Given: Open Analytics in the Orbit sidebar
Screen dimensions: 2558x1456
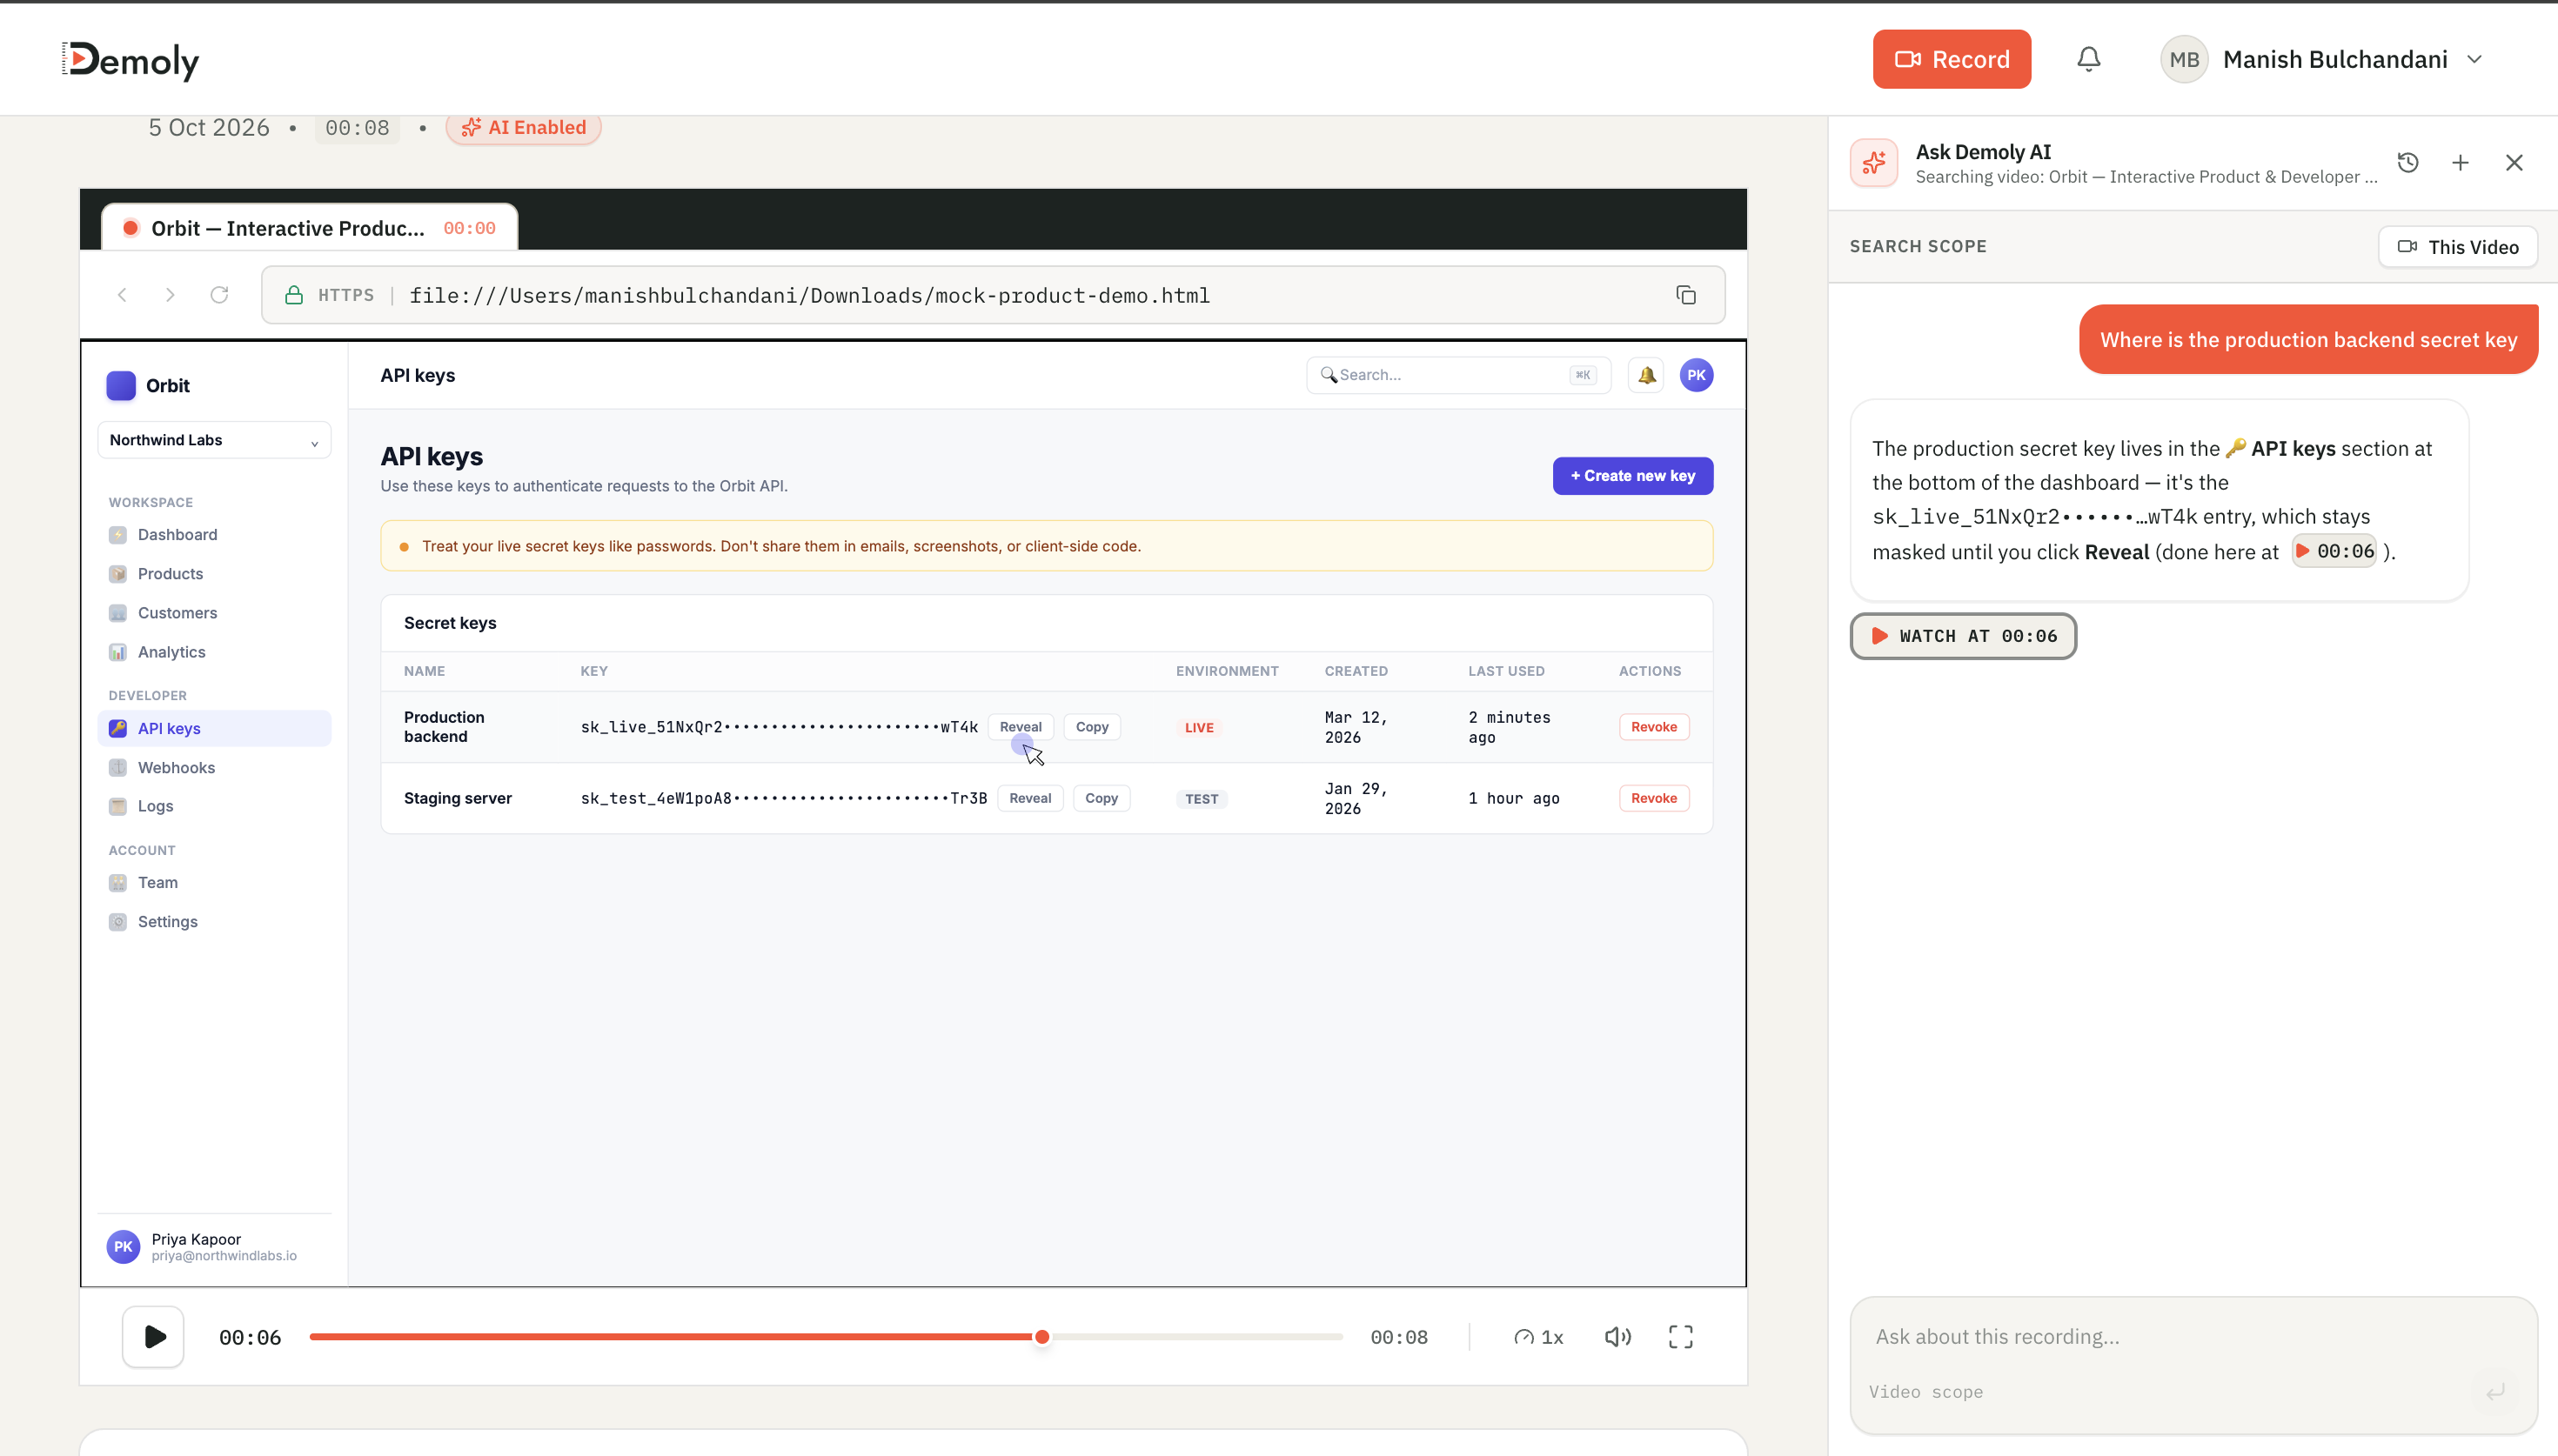Looking at the screenshot, I should (214, 652).
